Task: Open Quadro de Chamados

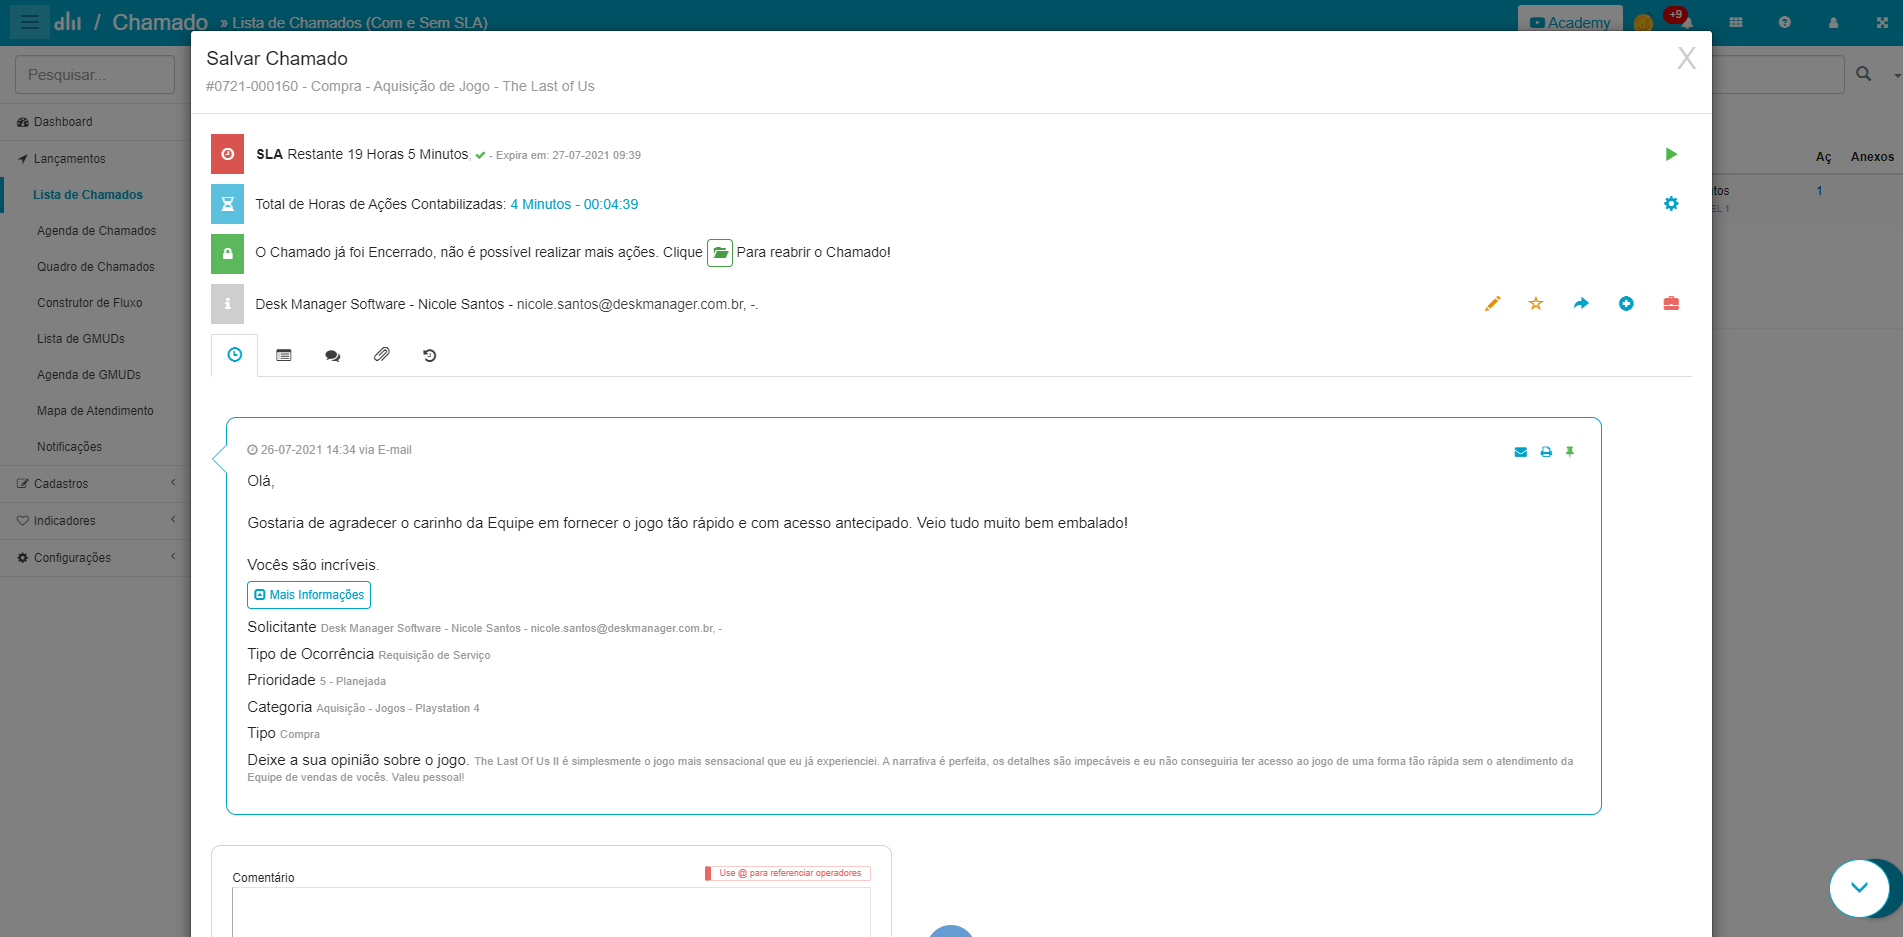Action: point(96,267)
